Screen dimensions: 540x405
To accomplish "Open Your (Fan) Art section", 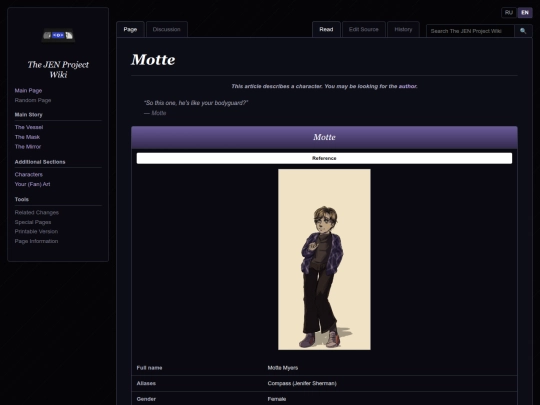I will [x=32, y=184].
